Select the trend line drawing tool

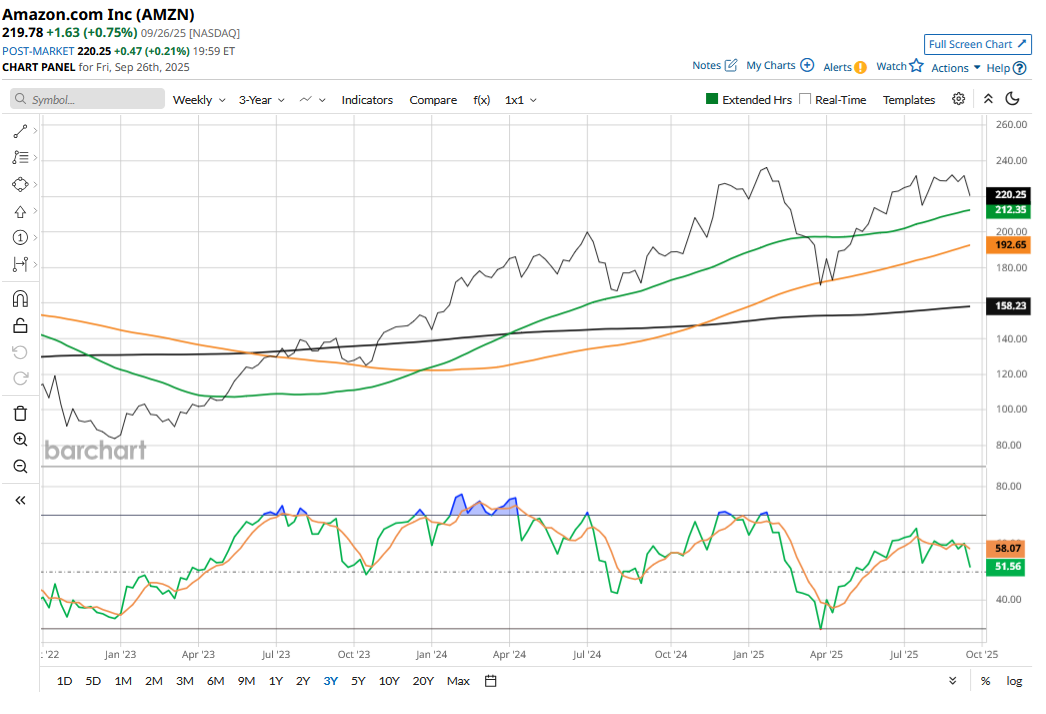pos(20,131)
